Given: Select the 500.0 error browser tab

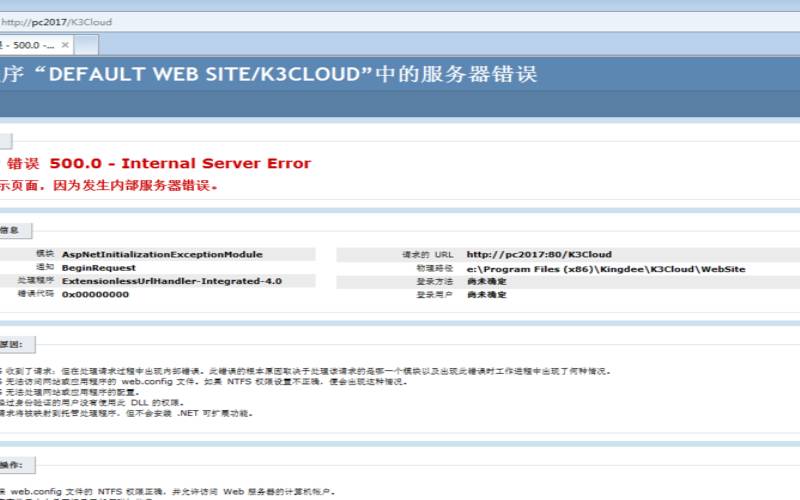Looking at the screenshot, I should (36, 45).
